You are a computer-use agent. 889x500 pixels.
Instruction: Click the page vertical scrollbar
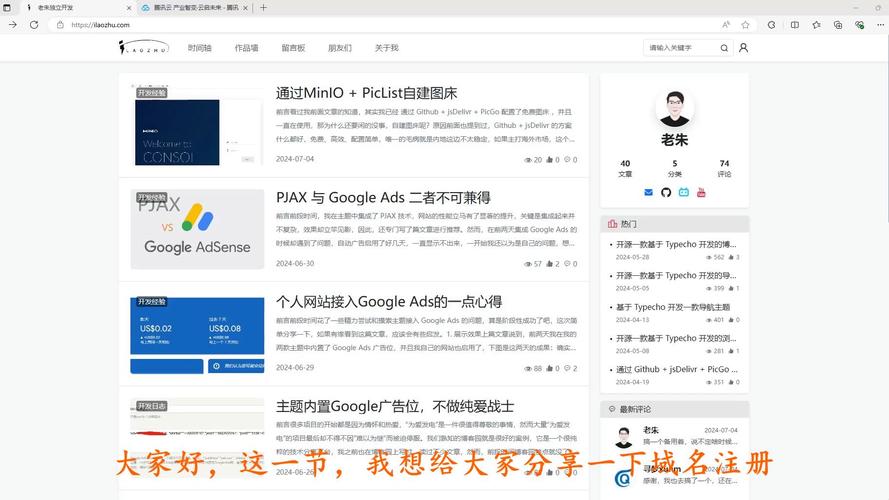(887, 129)
